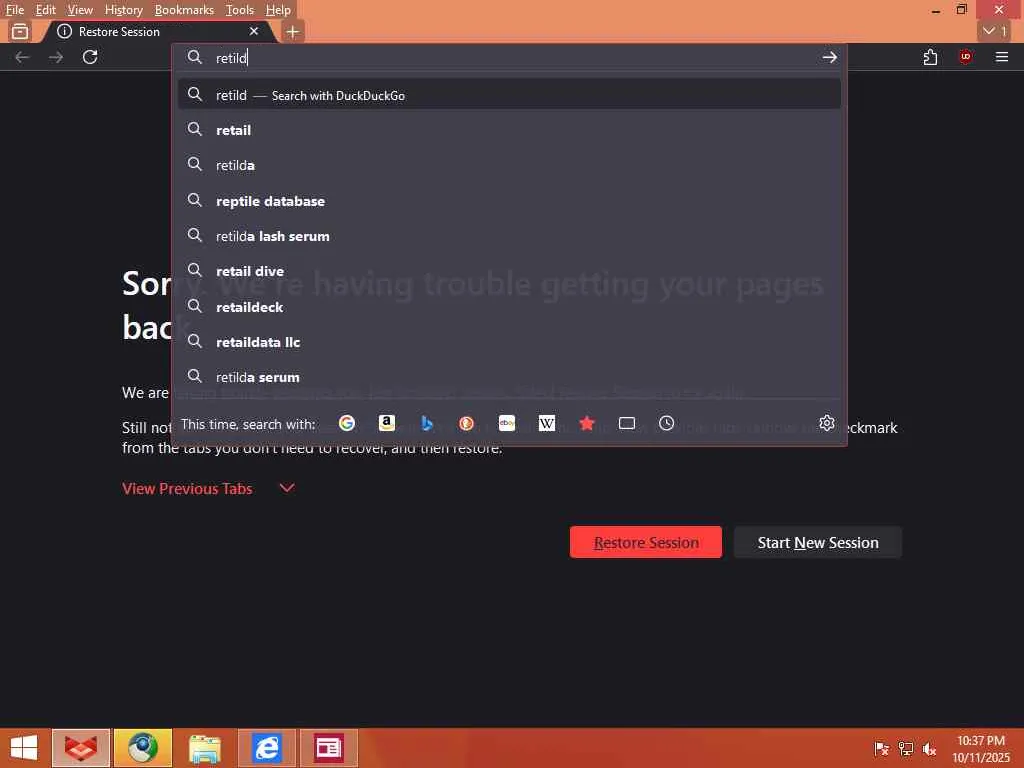
Task: Select 'retild — Search with DuckDuckGo' row
Action: pyautogui.click(x=509, y=95)
